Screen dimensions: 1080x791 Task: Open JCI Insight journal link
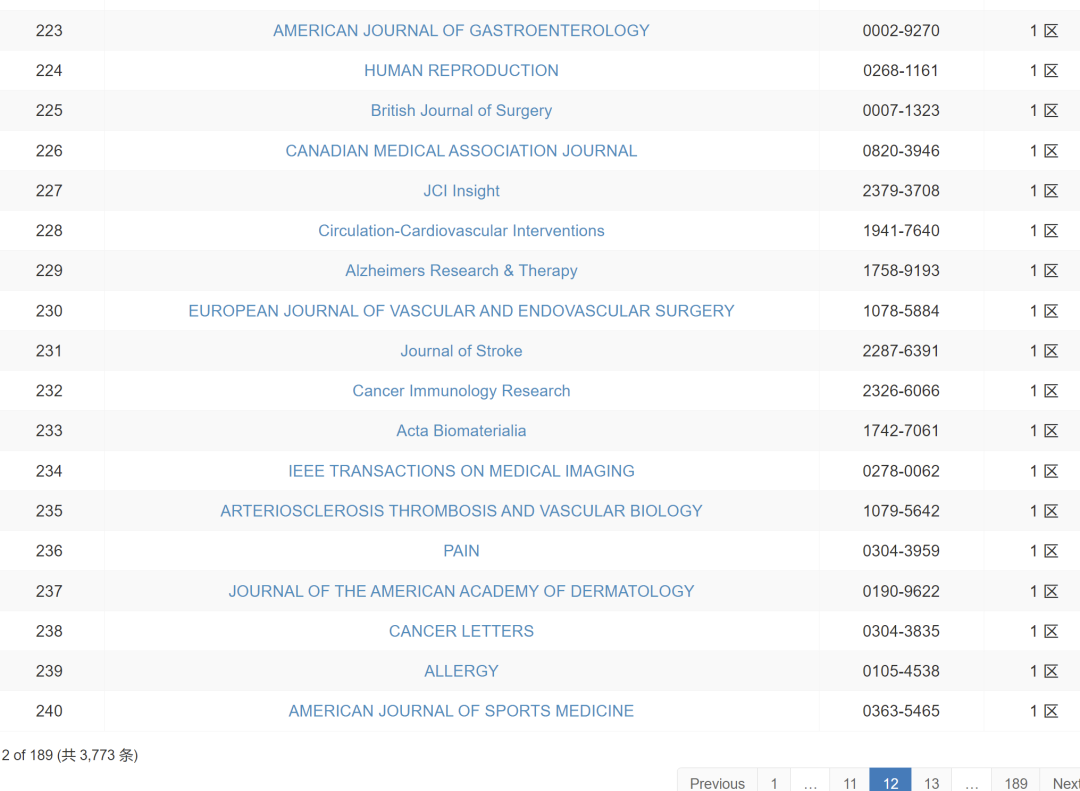[x=461, y=190]
